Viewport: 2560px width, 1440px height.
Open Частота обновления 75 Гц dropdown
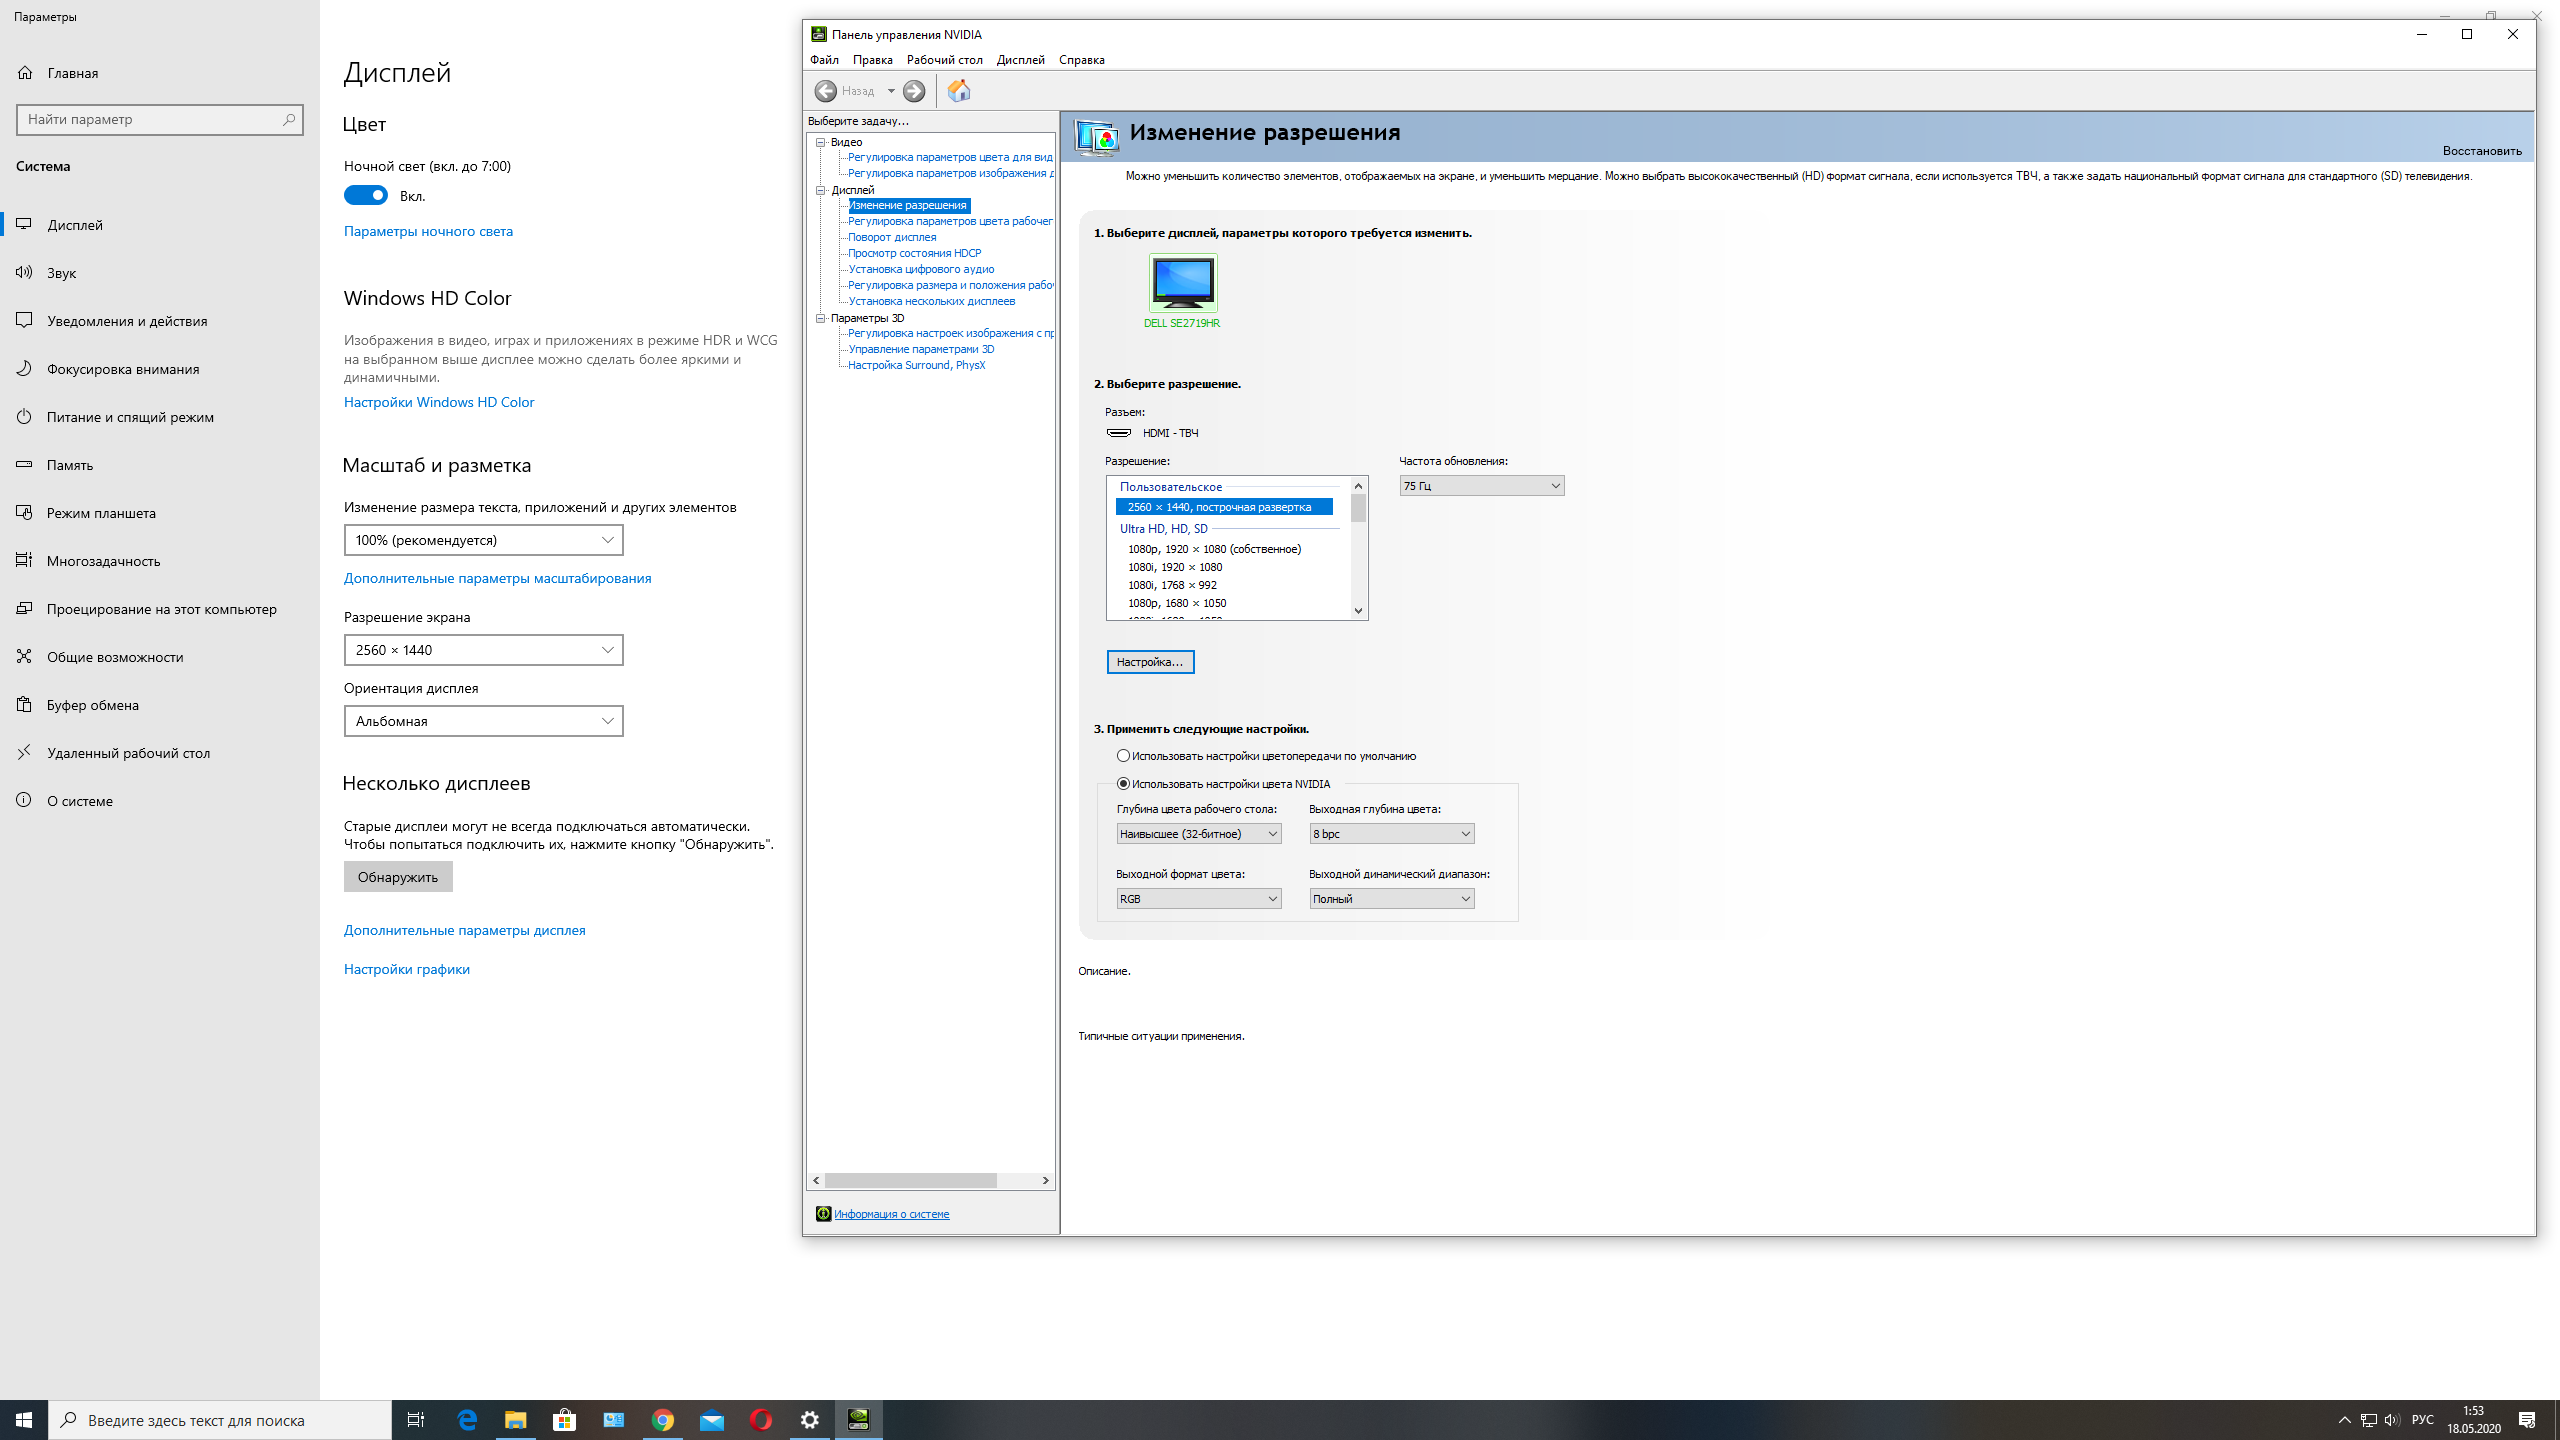[1481, 486]
